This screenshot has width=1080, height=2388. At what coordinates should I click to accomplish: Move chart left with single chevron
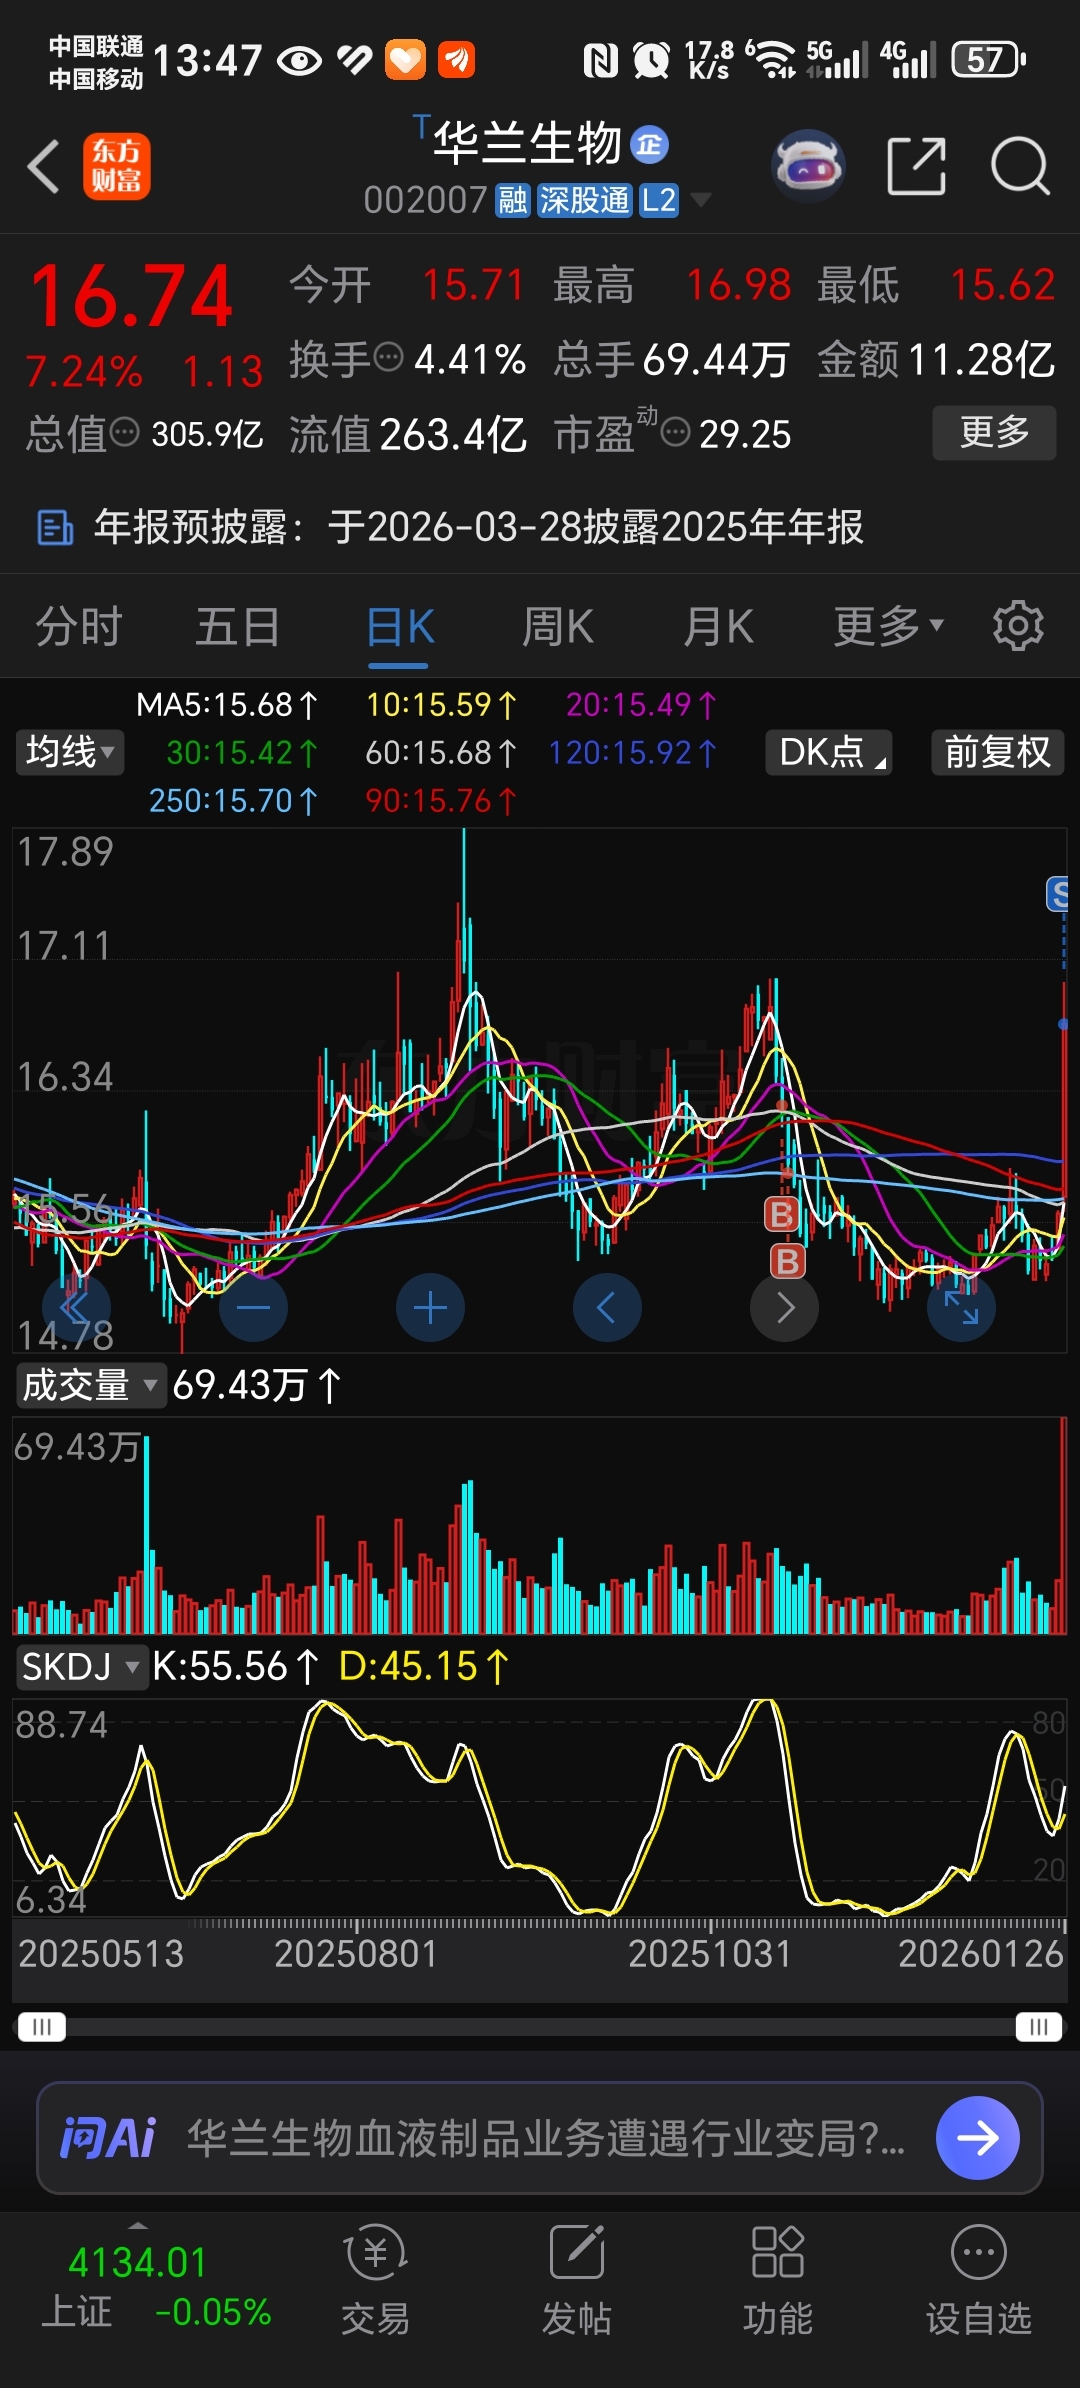(x=607, y=1307)
